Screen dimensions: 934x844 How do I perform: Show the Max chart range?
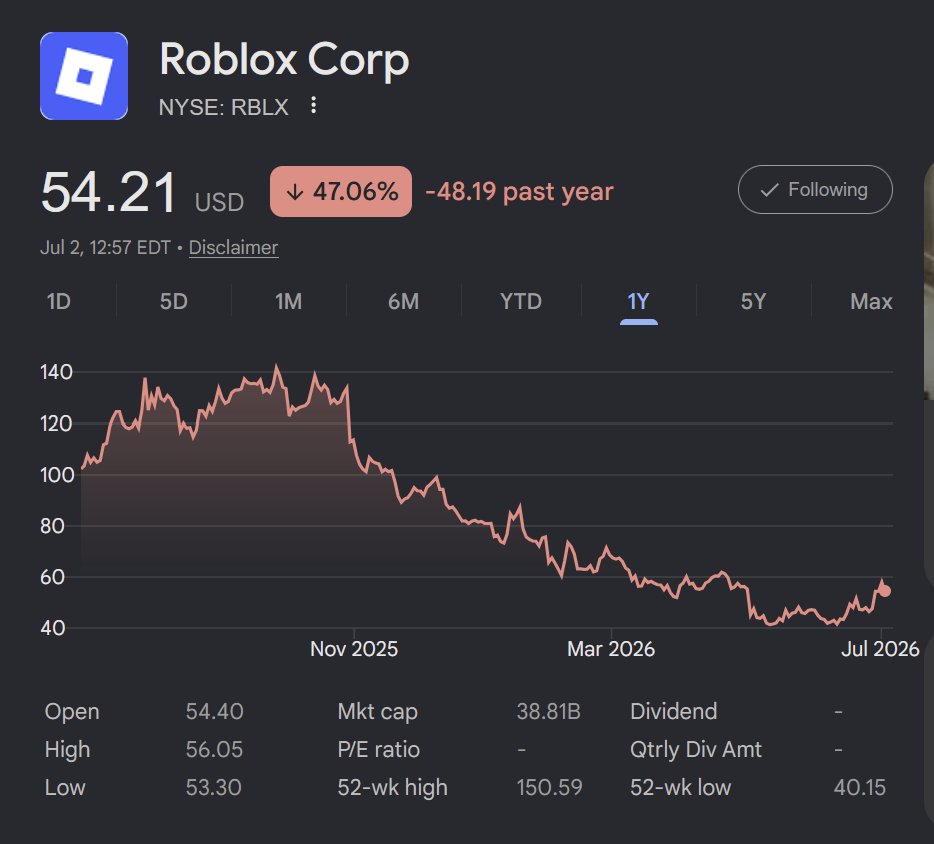tap(871, 301)
